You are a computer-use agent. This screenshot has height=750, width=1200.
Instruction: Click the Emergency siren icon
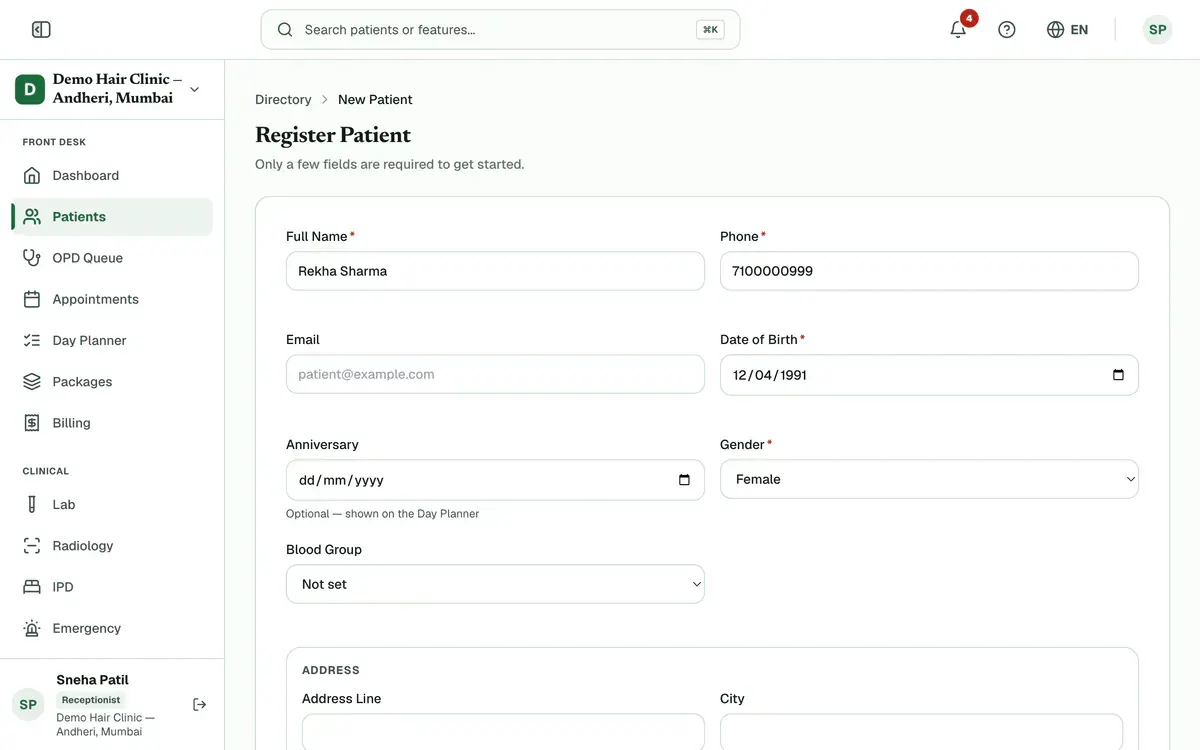coord(32,629)
